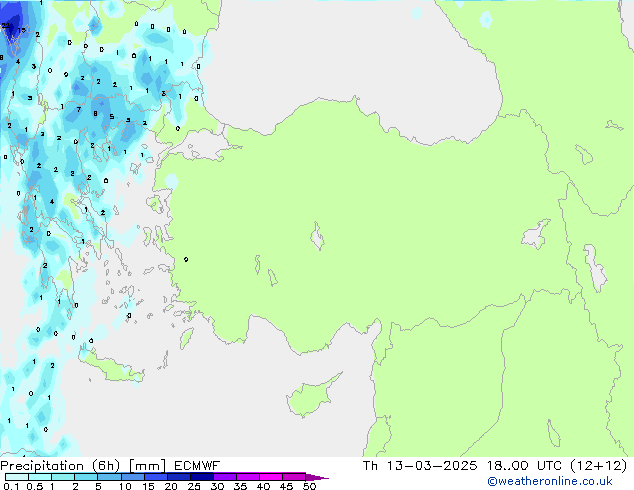Click the island of Crete on the map
Viewport: 634px width, 490px height.
pos(112,367)
